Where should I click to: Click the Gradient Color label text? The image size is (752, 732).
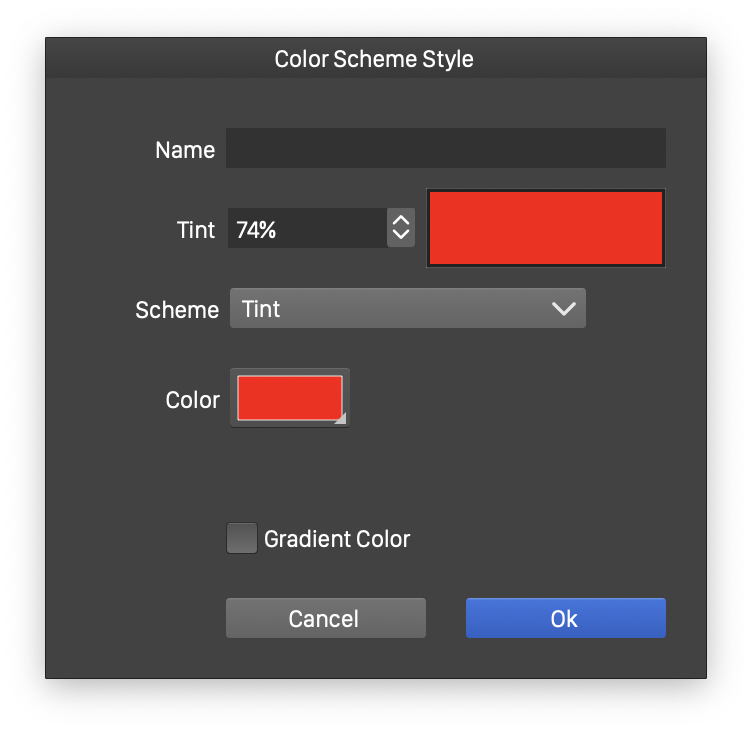[x=337, y=539]
